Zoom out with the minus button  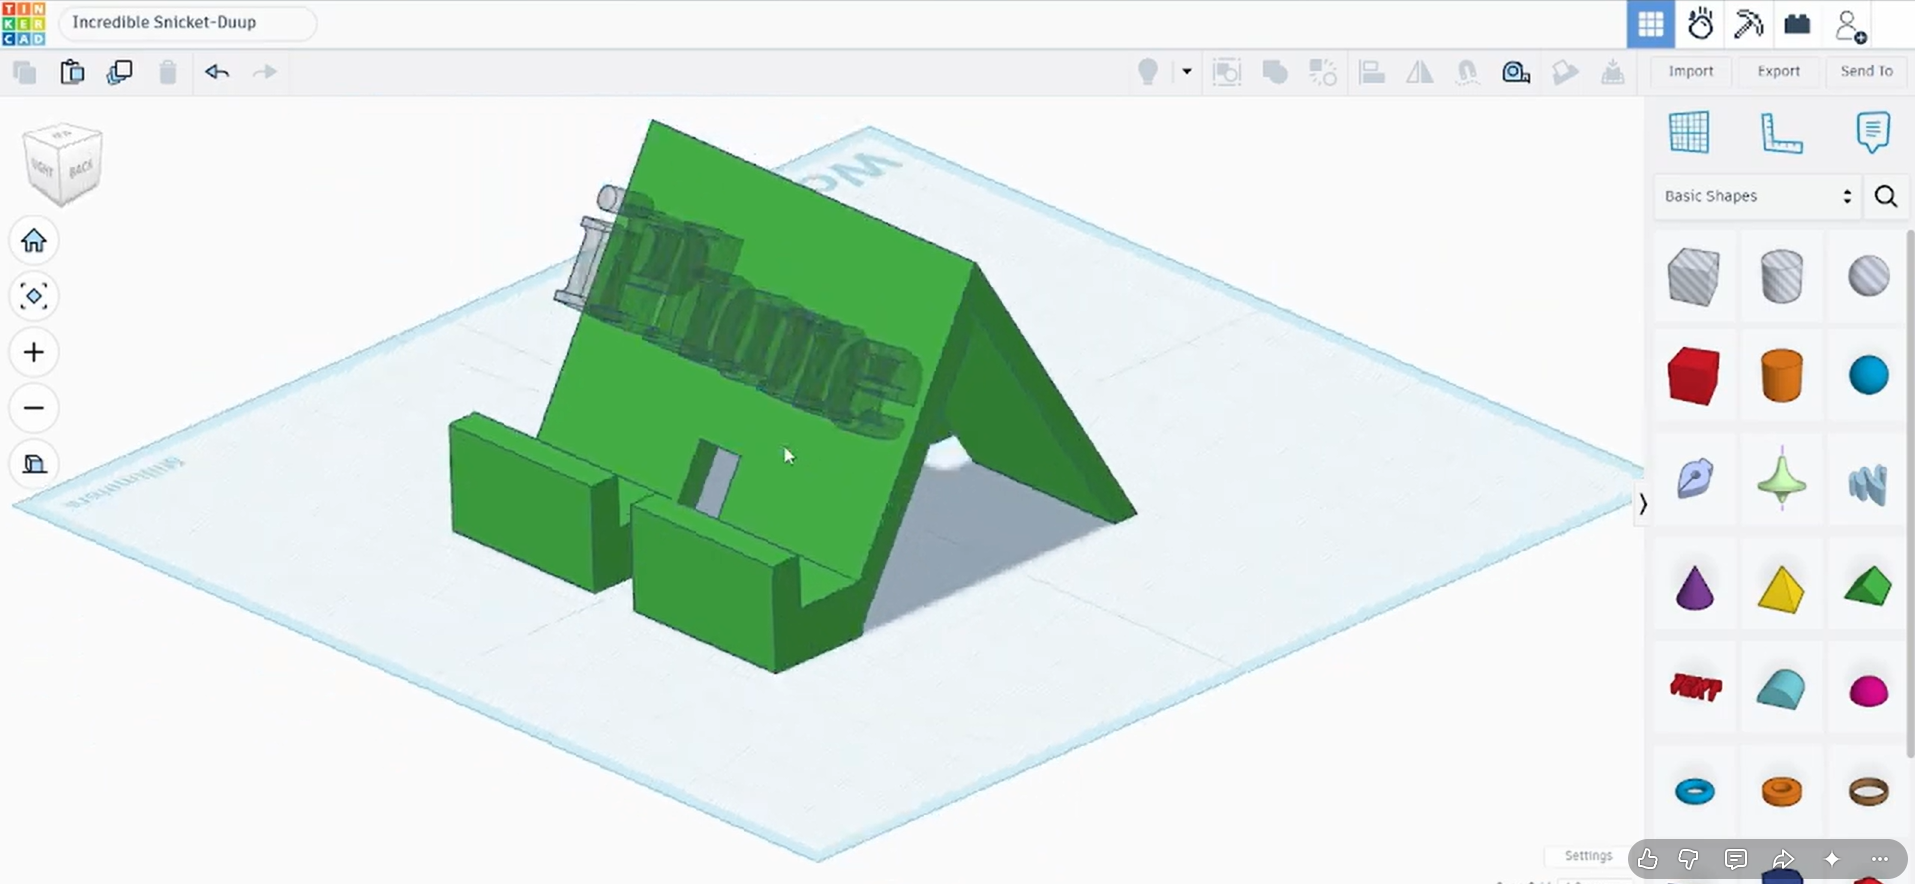pyautogui.click(x=33, y=408)
